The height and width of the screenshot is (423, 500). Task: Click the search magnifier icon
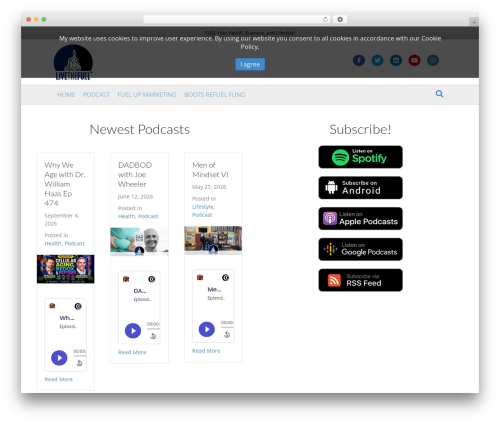(439, 94)
